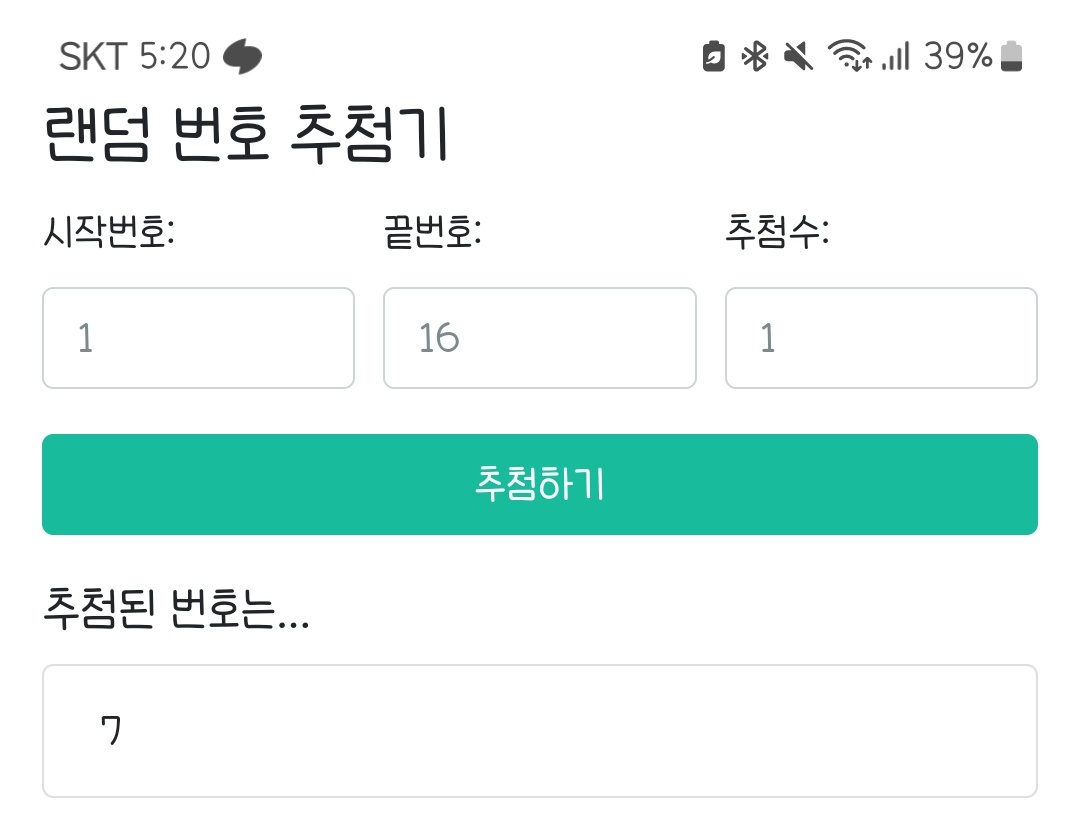
Task: Focus the 끝번호 input showing 16
Action: click(539, 338)
